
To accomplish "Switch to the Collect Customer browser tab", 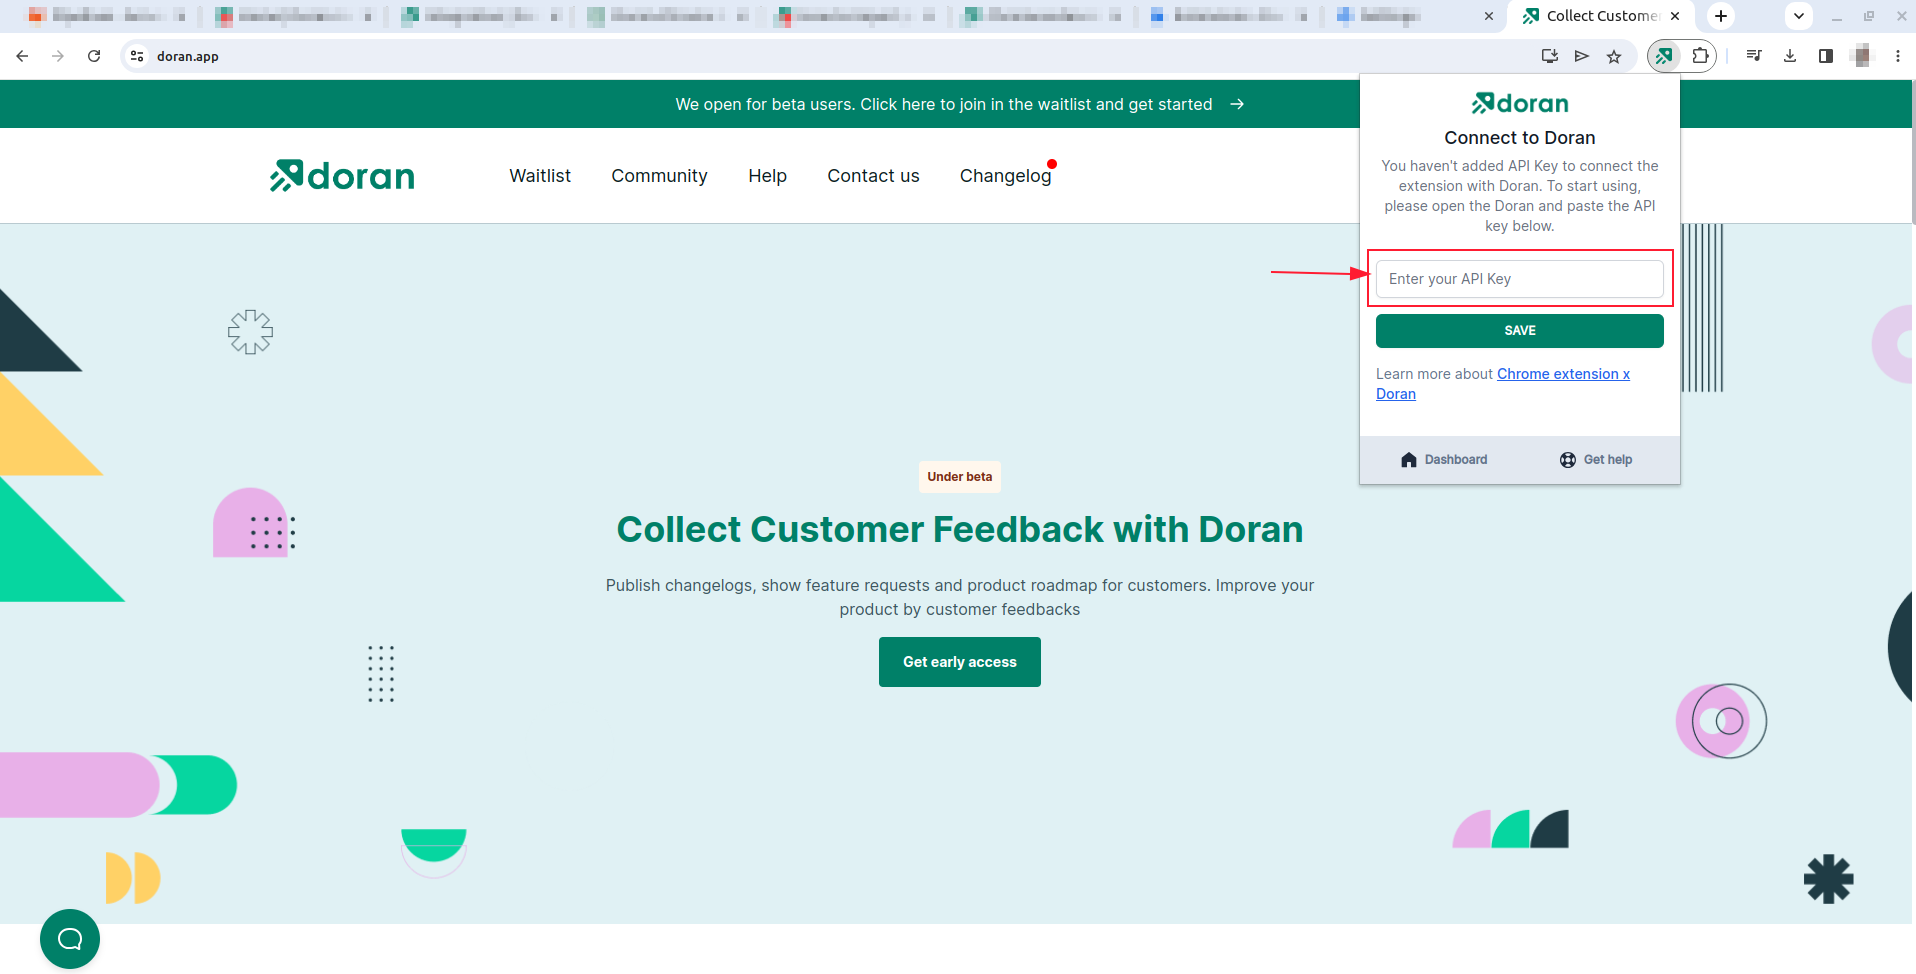I will (x=1600, y=16).
